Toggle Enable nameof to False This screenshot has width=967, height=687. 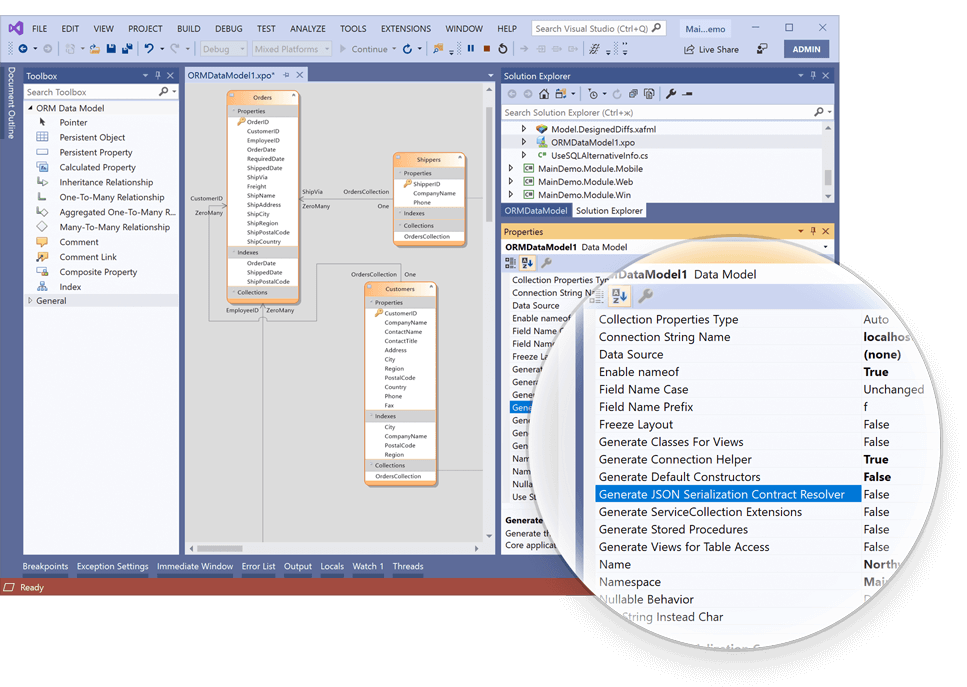875,371
